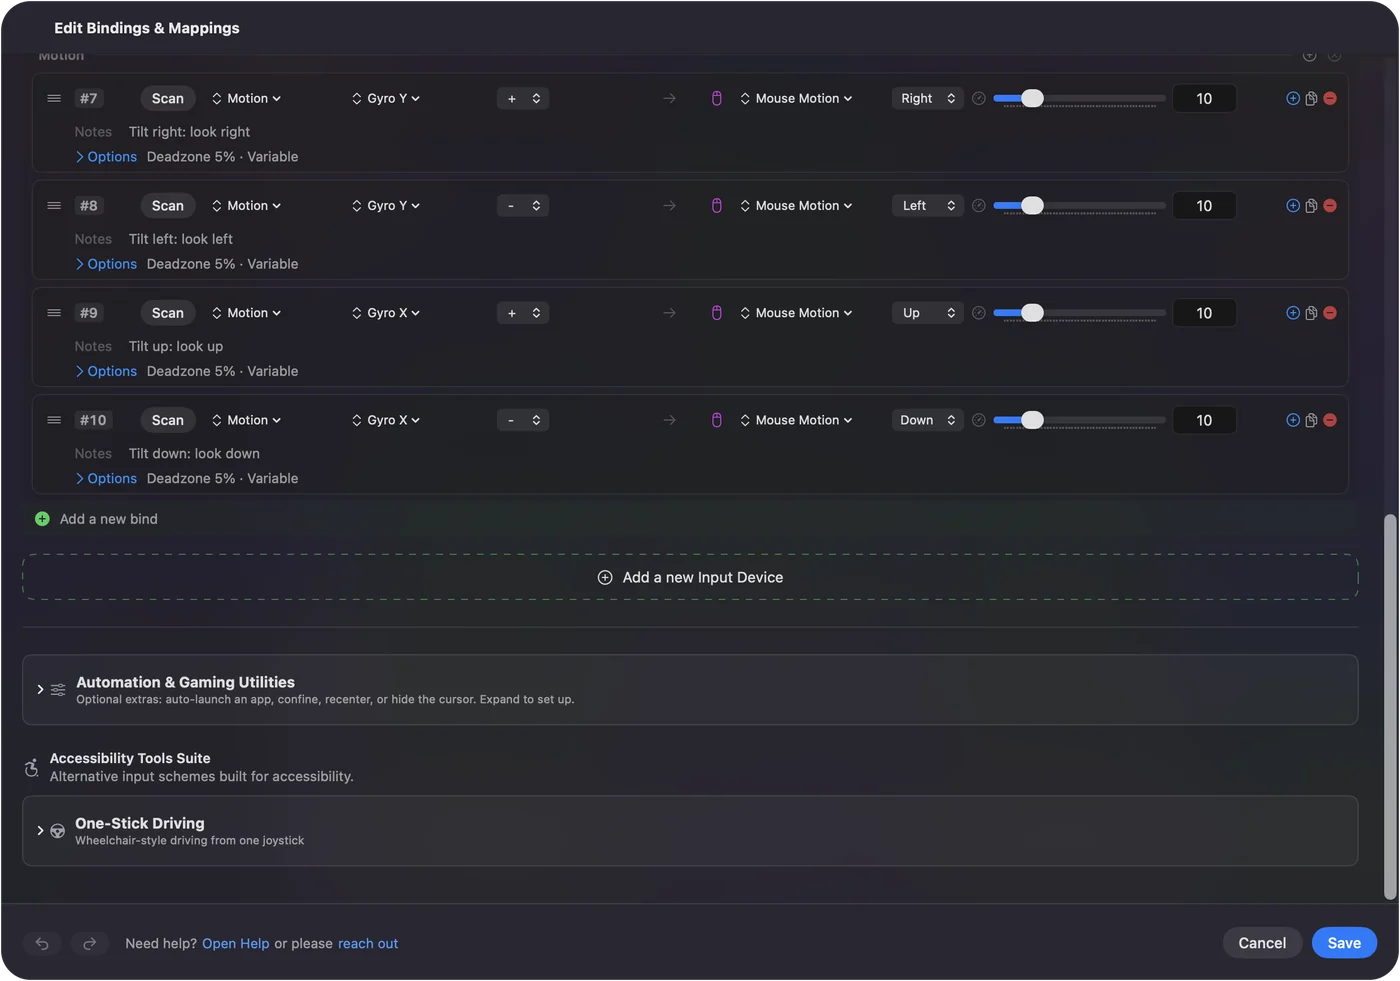This screenshot has height=981, width=1400.
Task: Copy bind #9 with the copy icon
Action: click(1311, 313)
